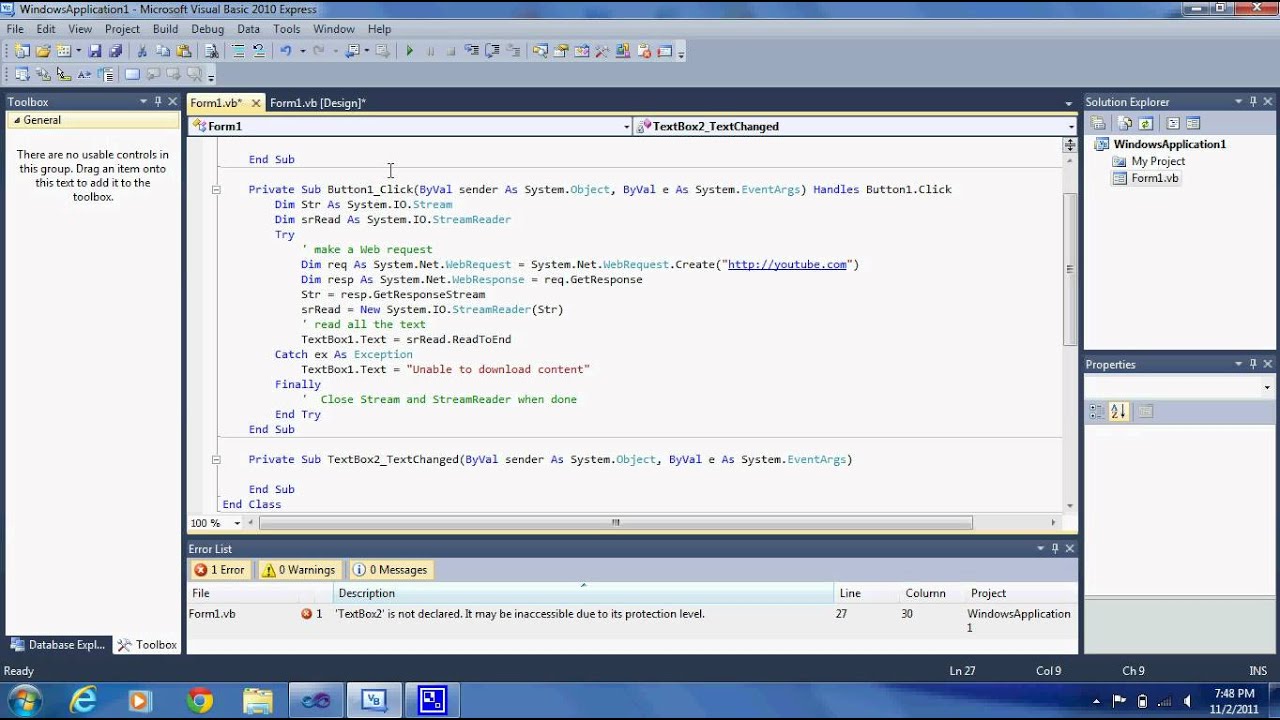Switch to the Form1.vb [Design]* tab
This screenshot has width=1280, height=720.
tap(318, 103)
